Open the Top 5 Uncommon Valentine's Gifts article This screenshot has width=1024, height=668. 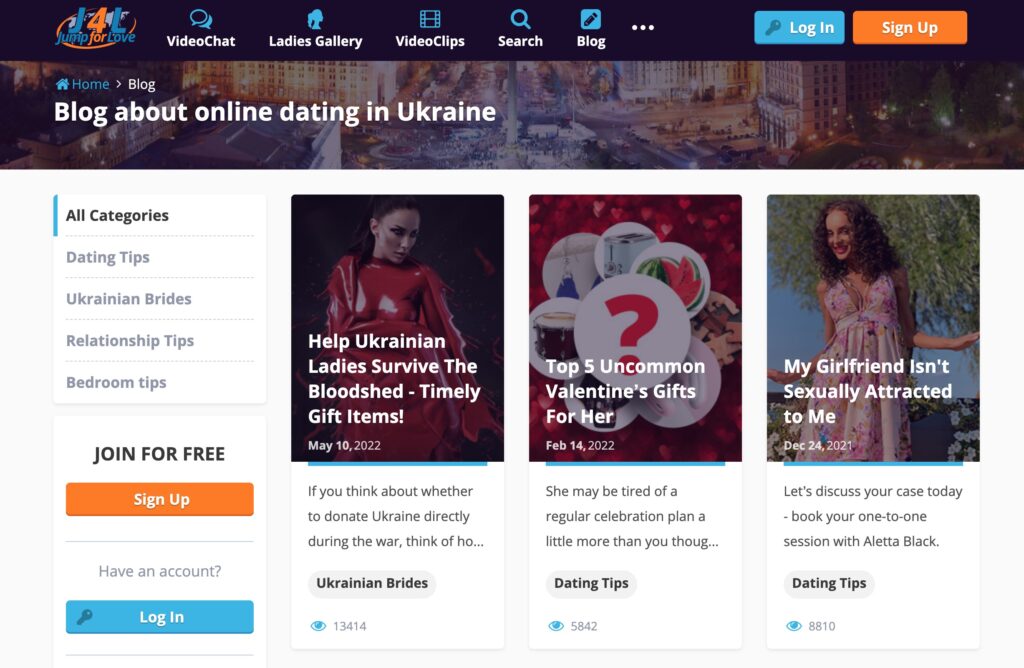tap(635, 328)
